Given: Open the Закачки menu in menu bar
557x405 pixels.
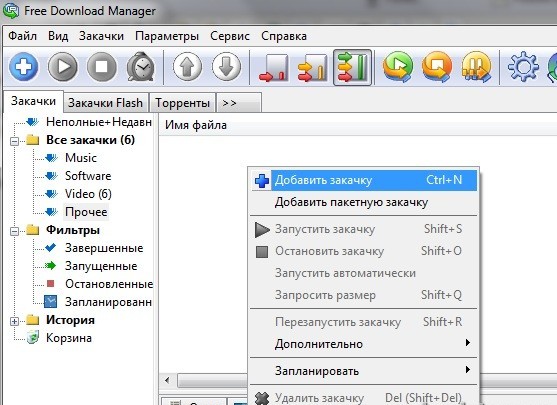Looking at the screenshot, I should click(x=101, y=36).
